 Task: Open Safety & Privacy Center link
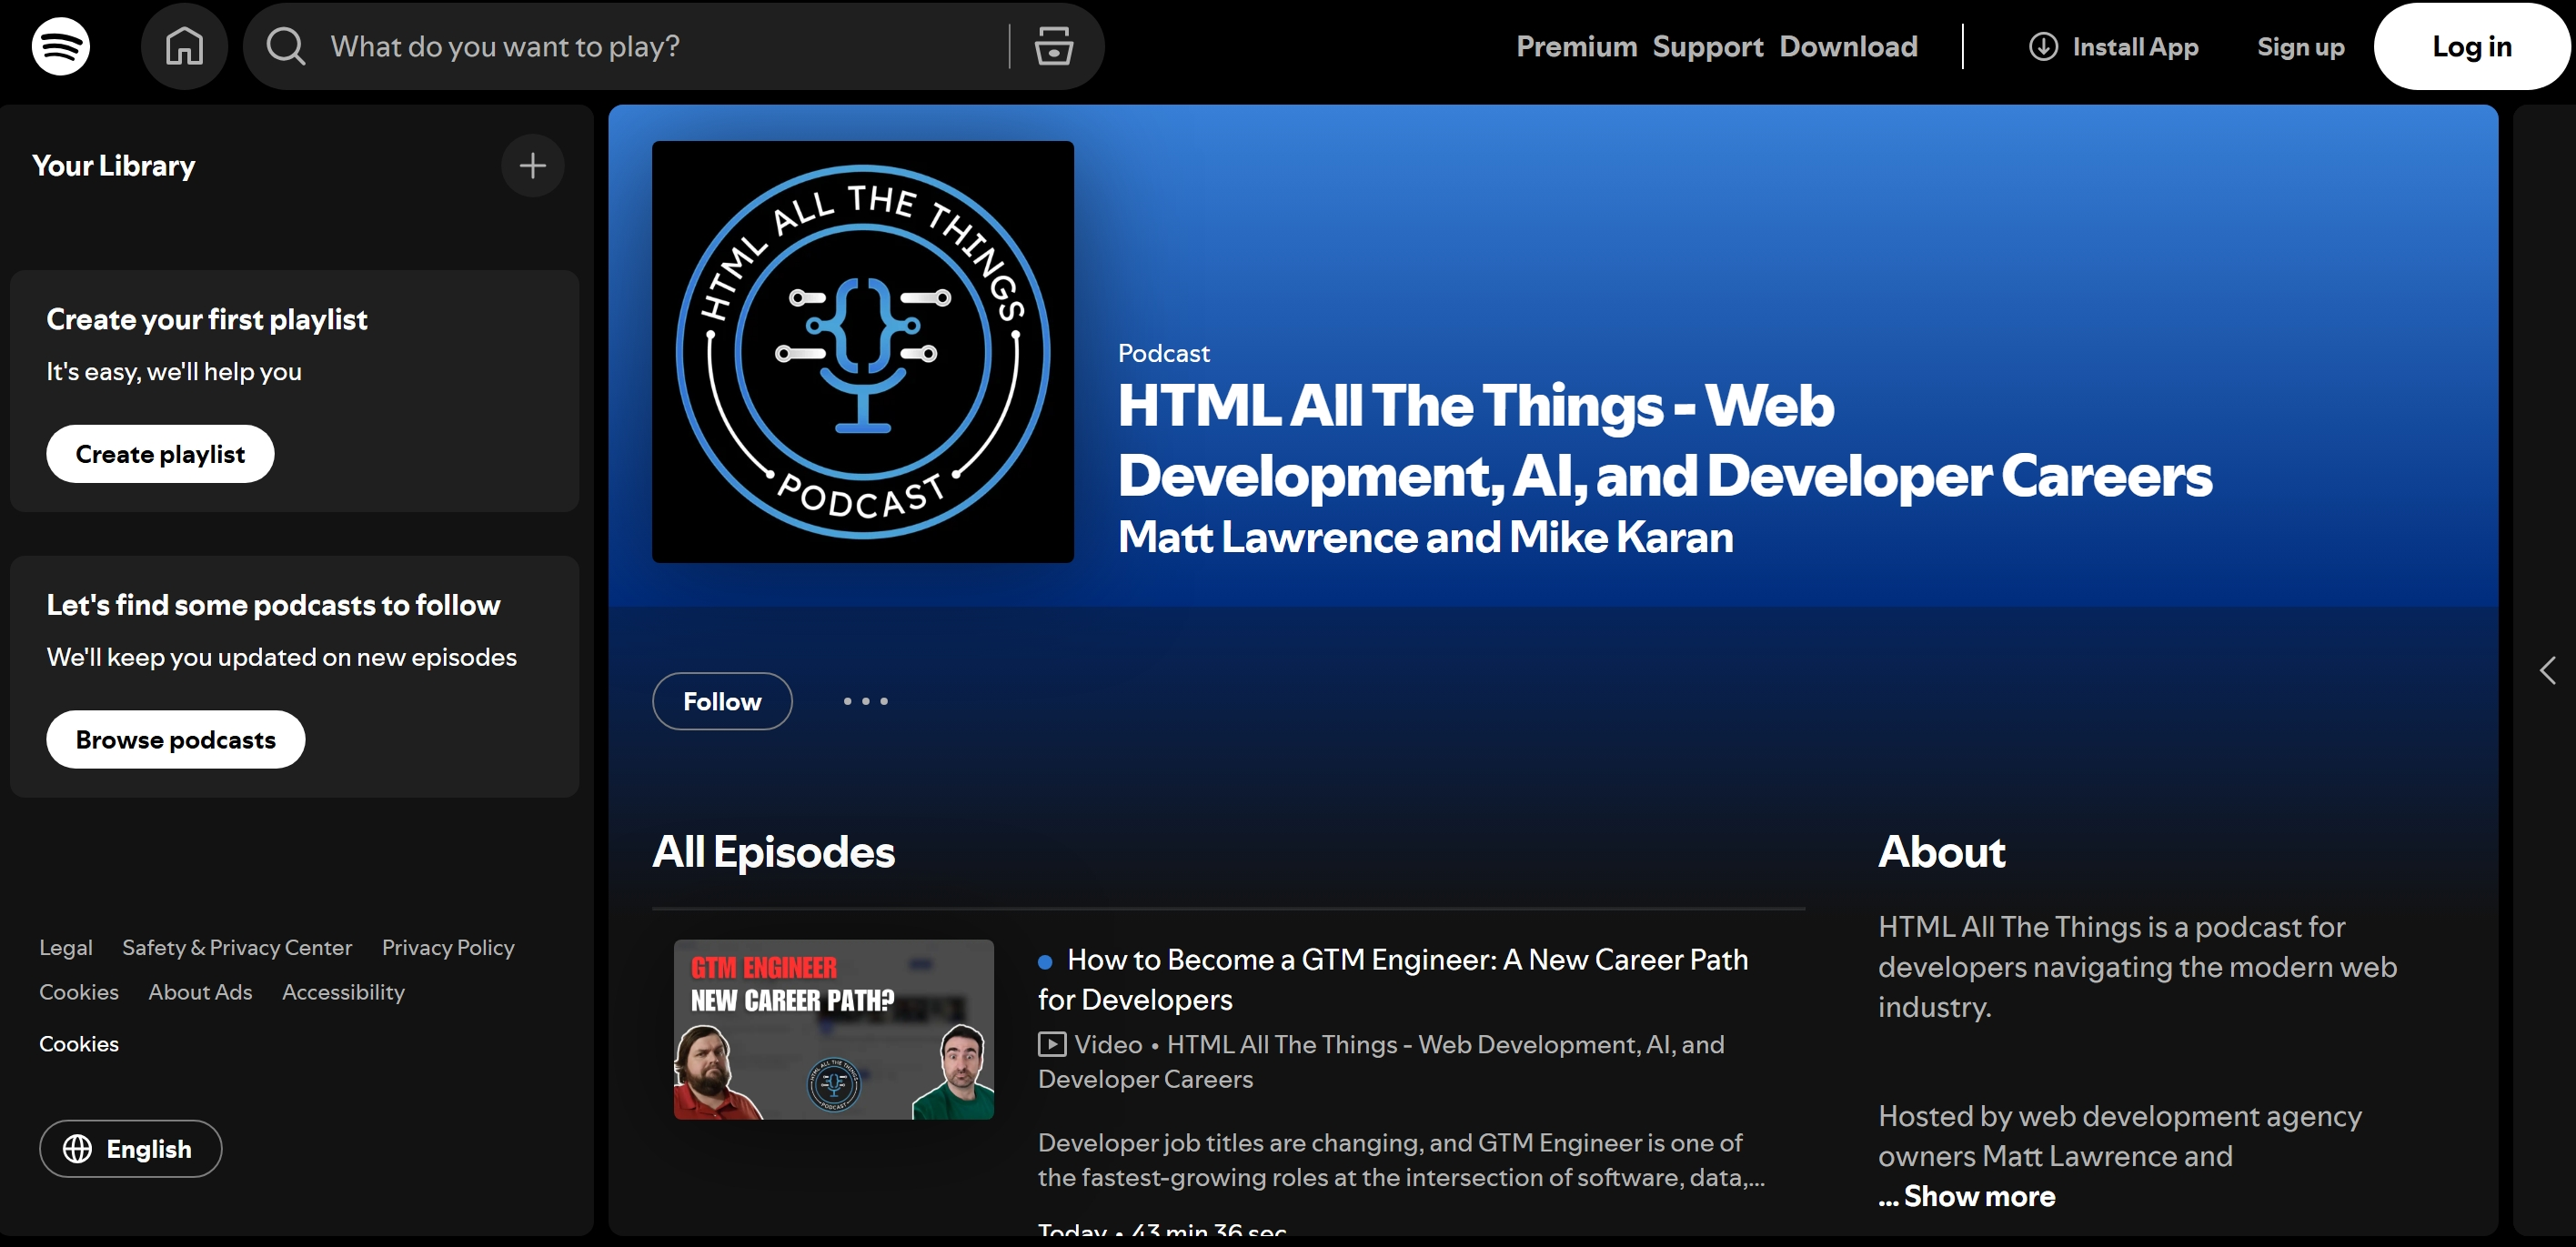tap(237, 947)
